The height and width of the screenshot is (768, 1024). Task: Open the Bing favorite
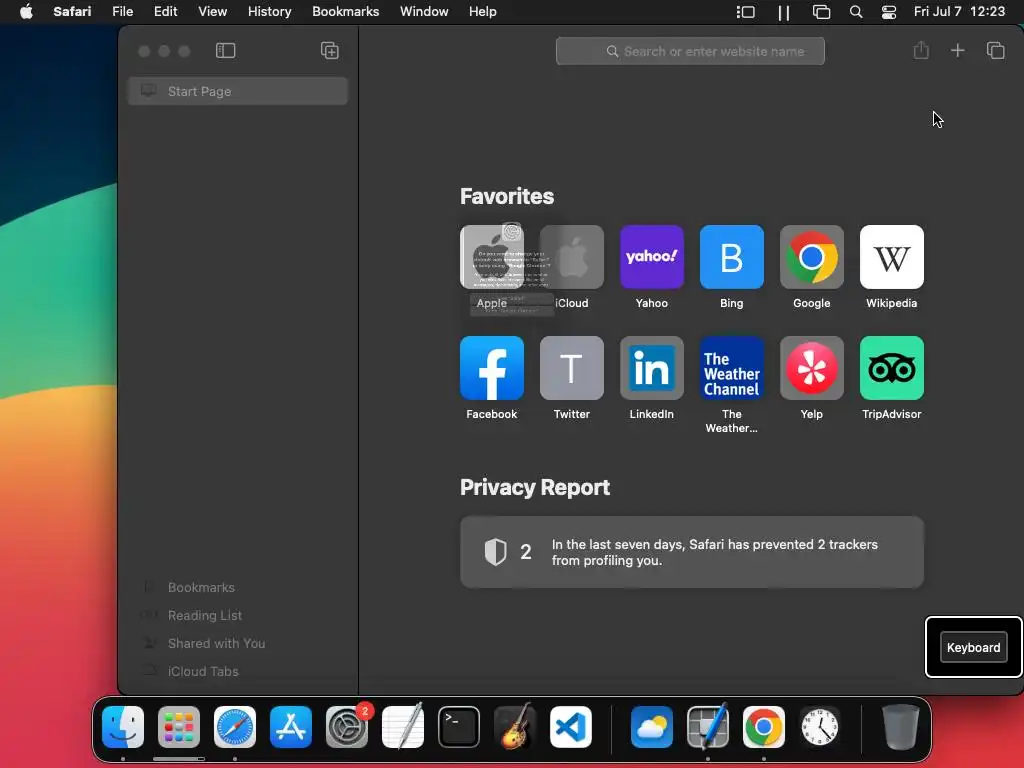(x=731, y=257)
